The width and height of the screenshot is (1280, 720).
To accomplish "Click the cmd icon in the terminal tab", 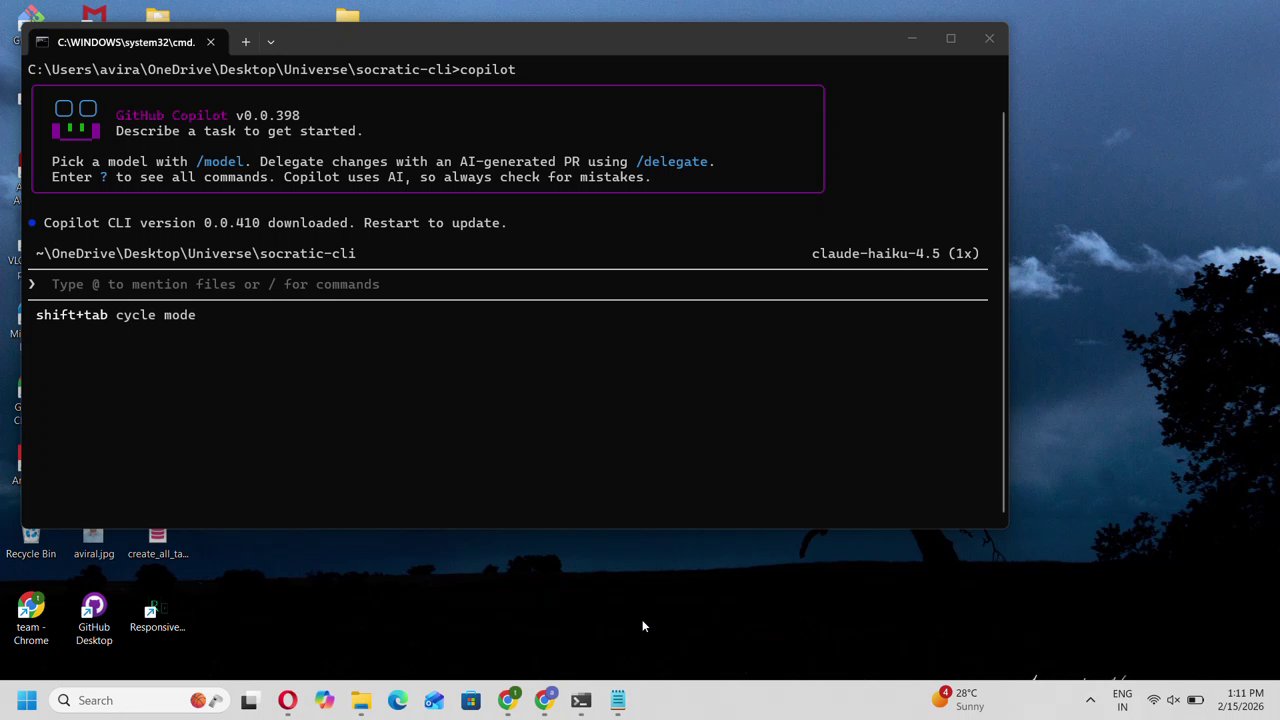I will click(42, 42).
